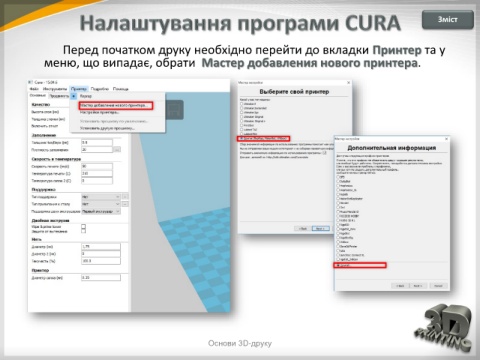Click the filament diameter input field
480x360 pixels.
101,247
